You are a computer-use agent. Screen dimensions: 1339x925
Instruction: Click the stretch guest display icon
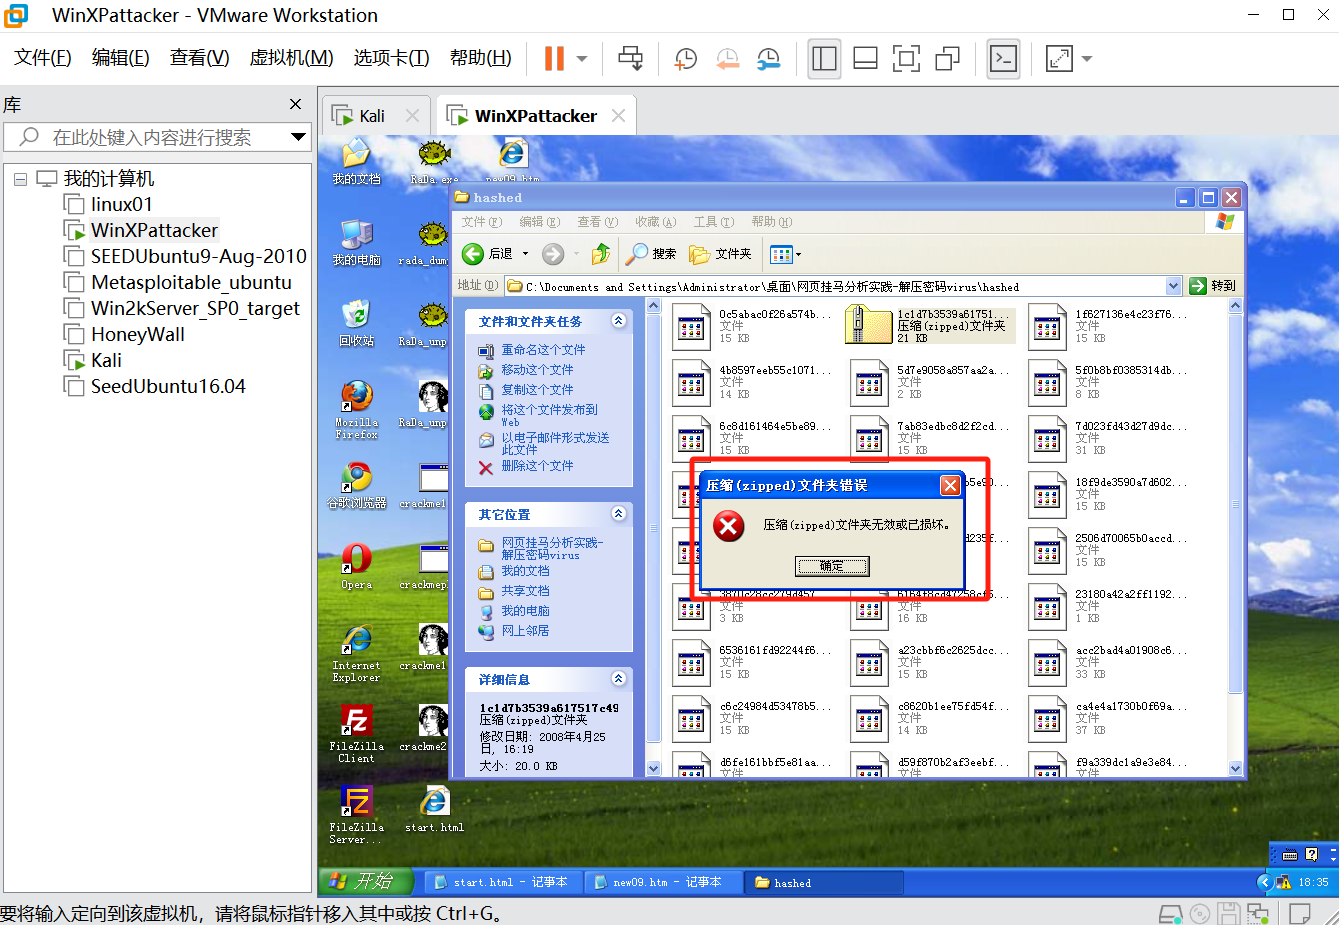1059,58
